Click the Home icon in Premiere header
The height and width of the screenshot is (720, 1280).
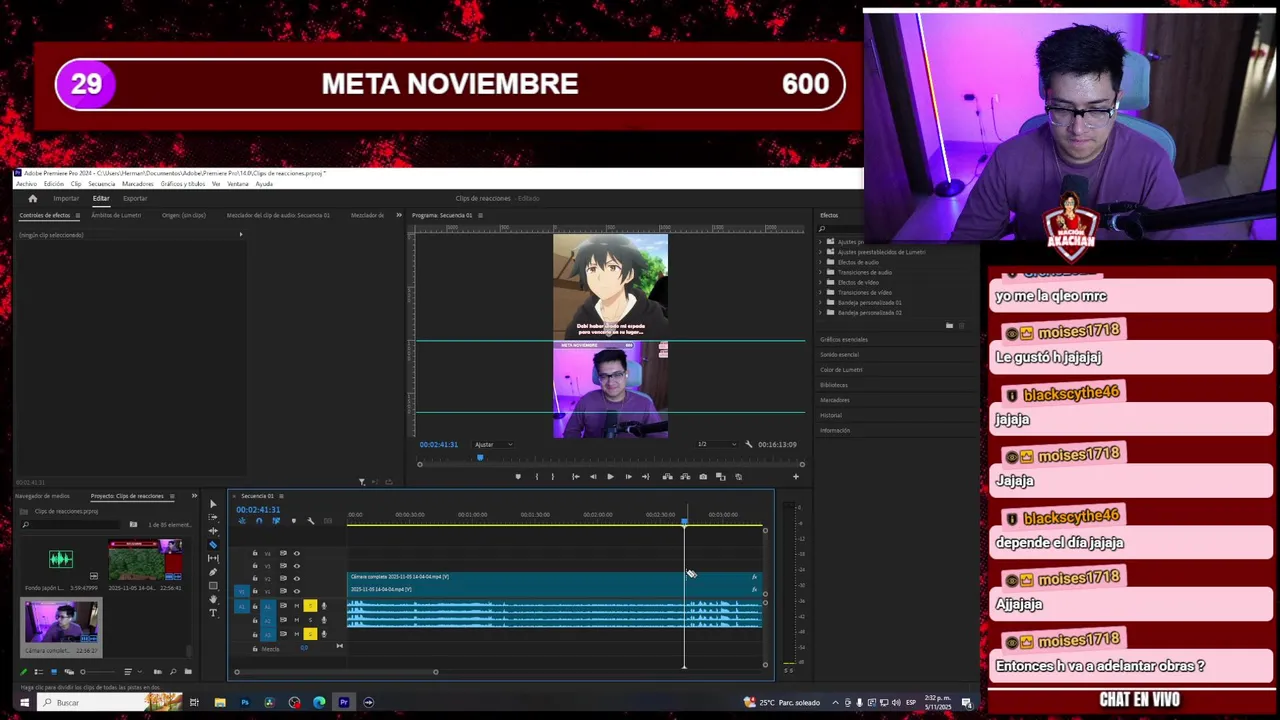32,198
